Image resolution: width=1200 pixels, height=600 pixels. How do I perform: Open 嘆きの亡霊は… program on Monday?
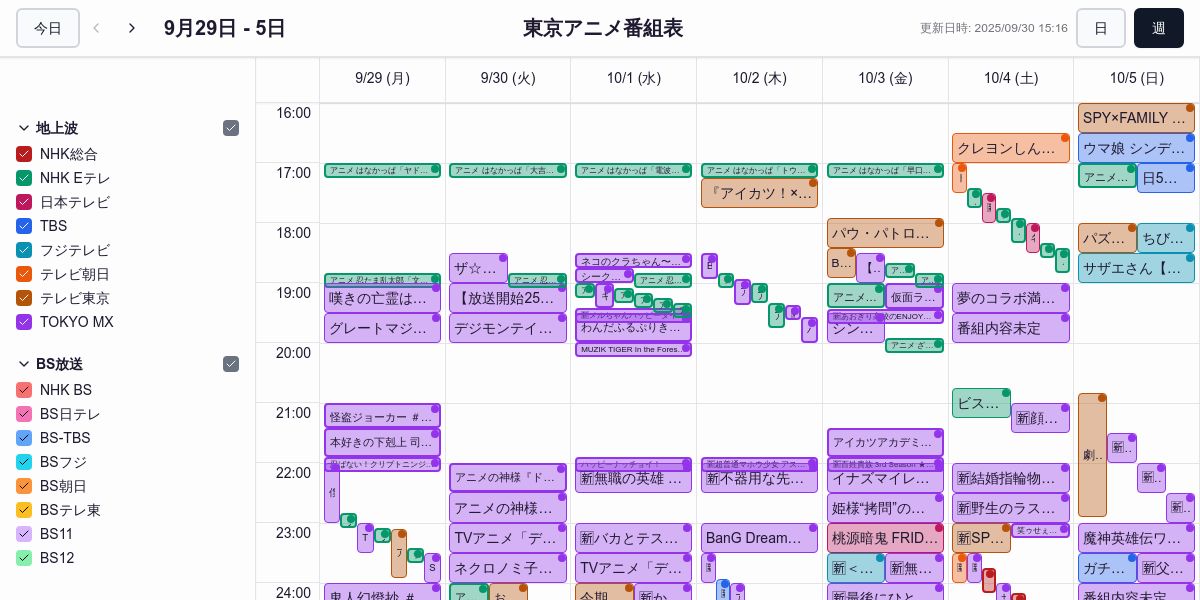tap(382, 298)
